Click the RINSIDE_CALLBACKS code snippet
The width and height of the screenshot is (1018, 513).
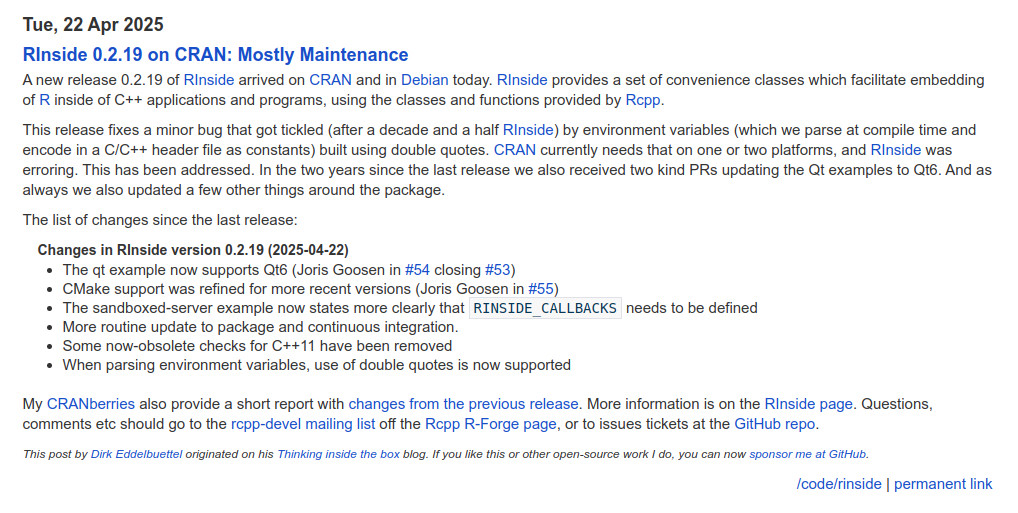pos(545,308)
